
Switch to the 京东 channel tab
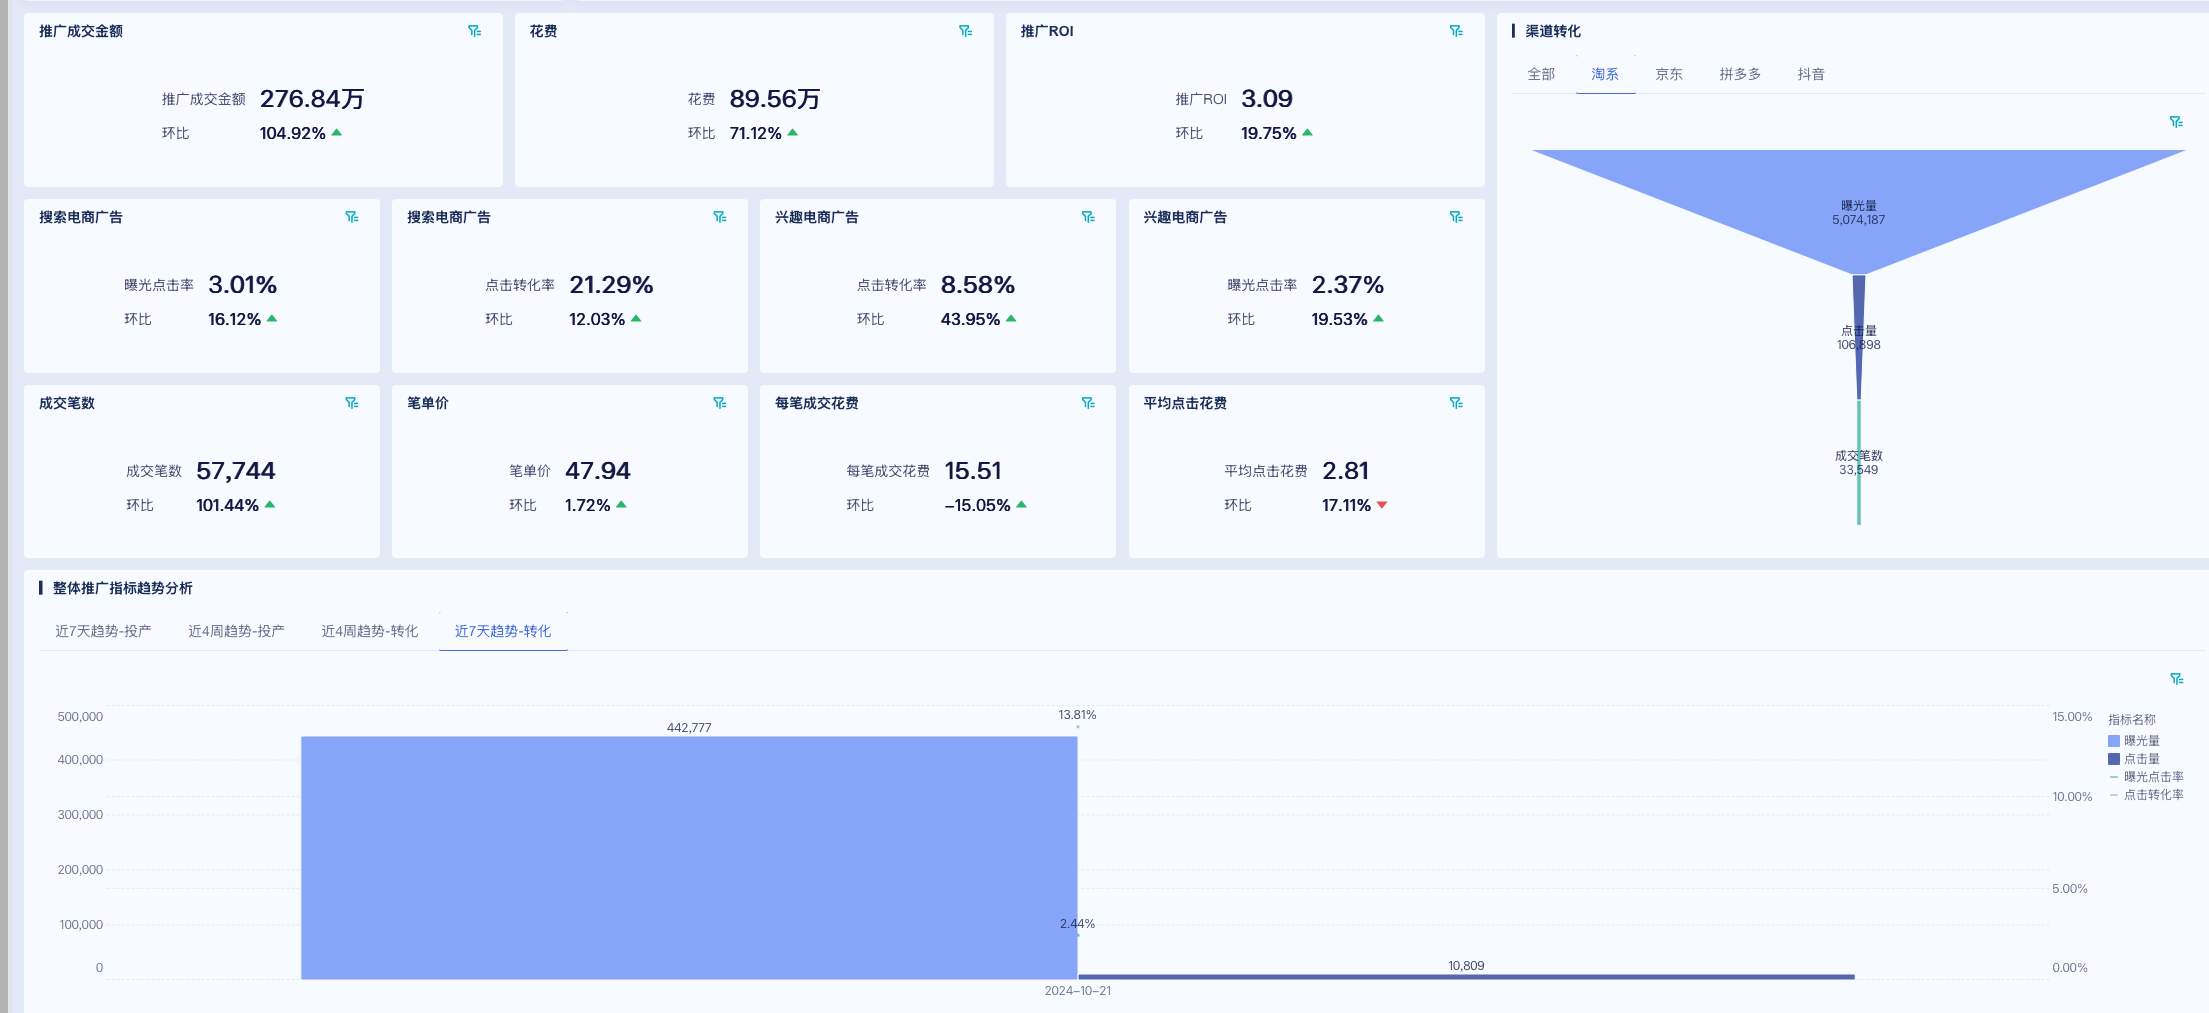click(1669, 73)
